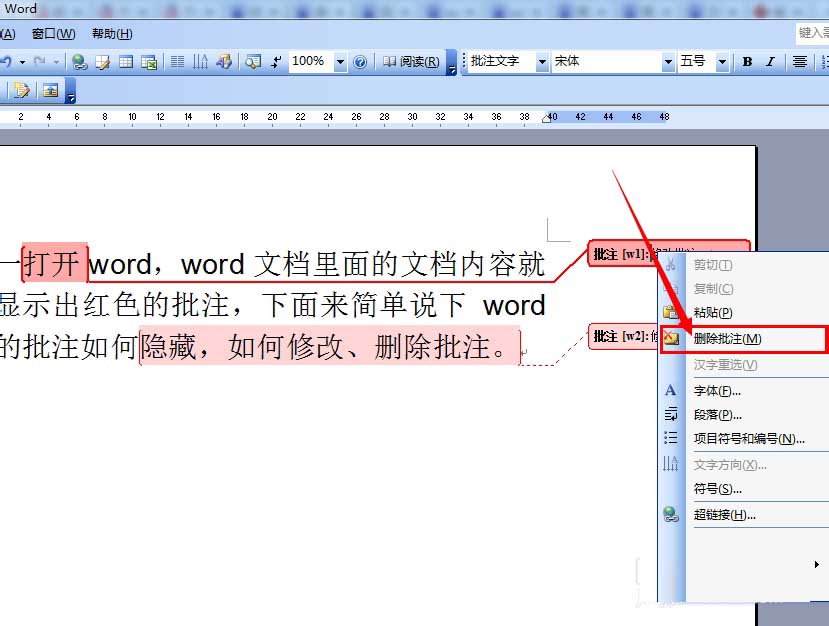This screenshot has width=829, height=626.
Task: Click the help search input box
Action: coord(812,34)
